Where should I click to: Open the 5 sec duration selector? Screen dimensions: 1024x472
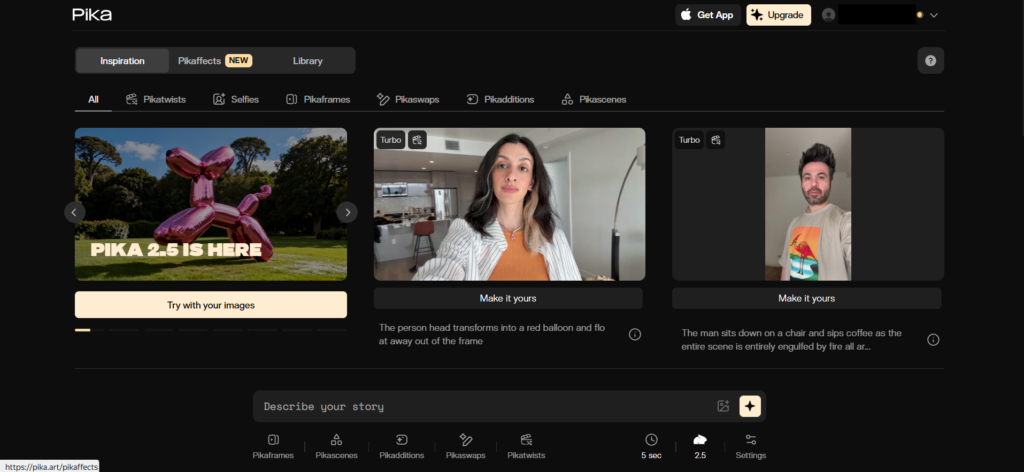[x=651, y=446]
